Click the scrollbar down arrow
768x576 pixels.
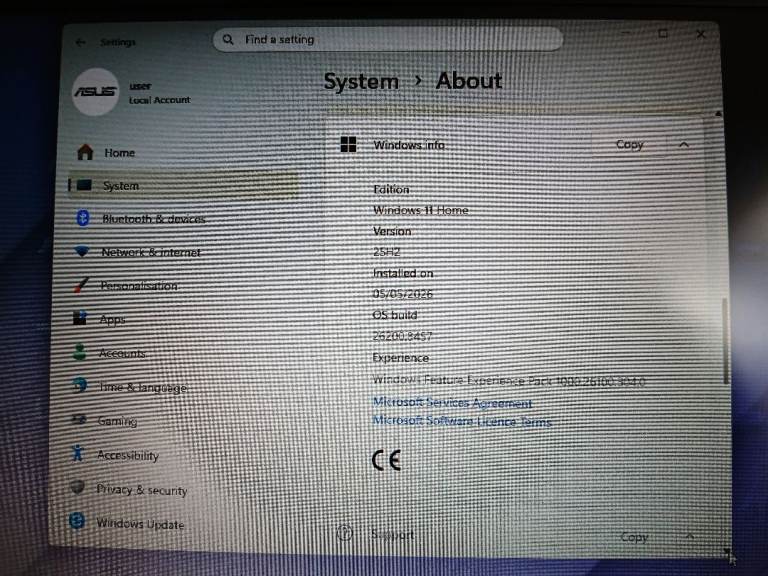(x=726, y=551)
